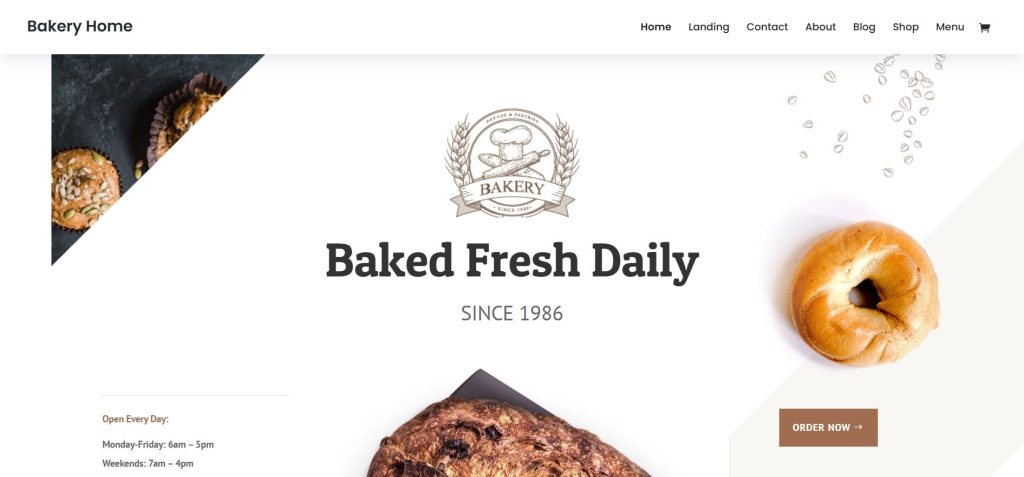Click the bagel image
Screen dimensions: 1024x477
tap(864, 293)
